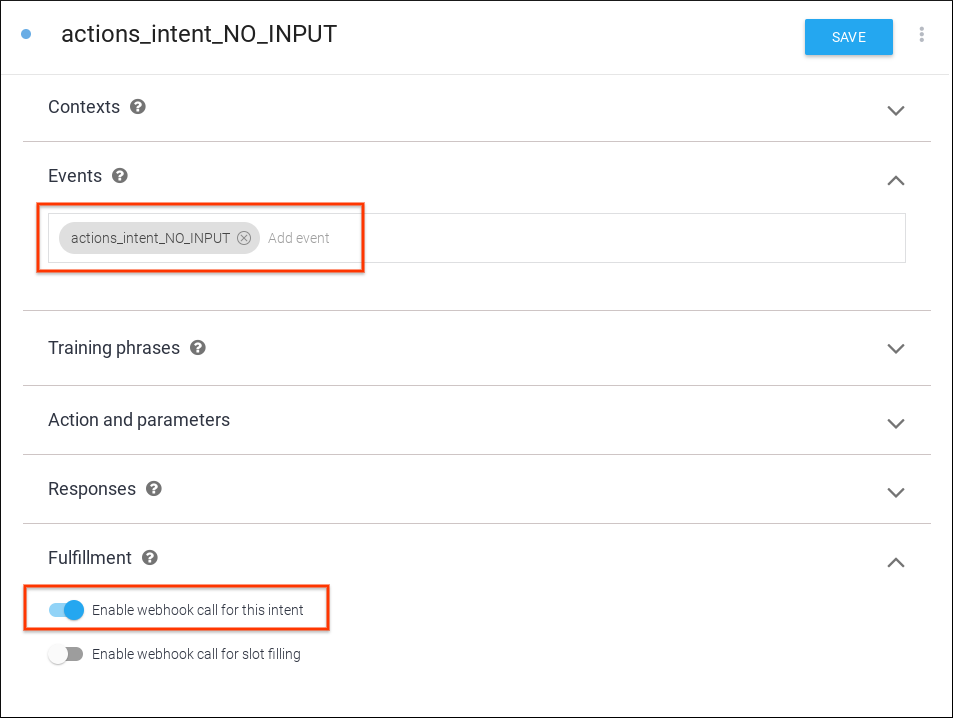Screen dimensions: 953x718
Task: Click the blue dot beside the intent name
Action: pos(26,35)
